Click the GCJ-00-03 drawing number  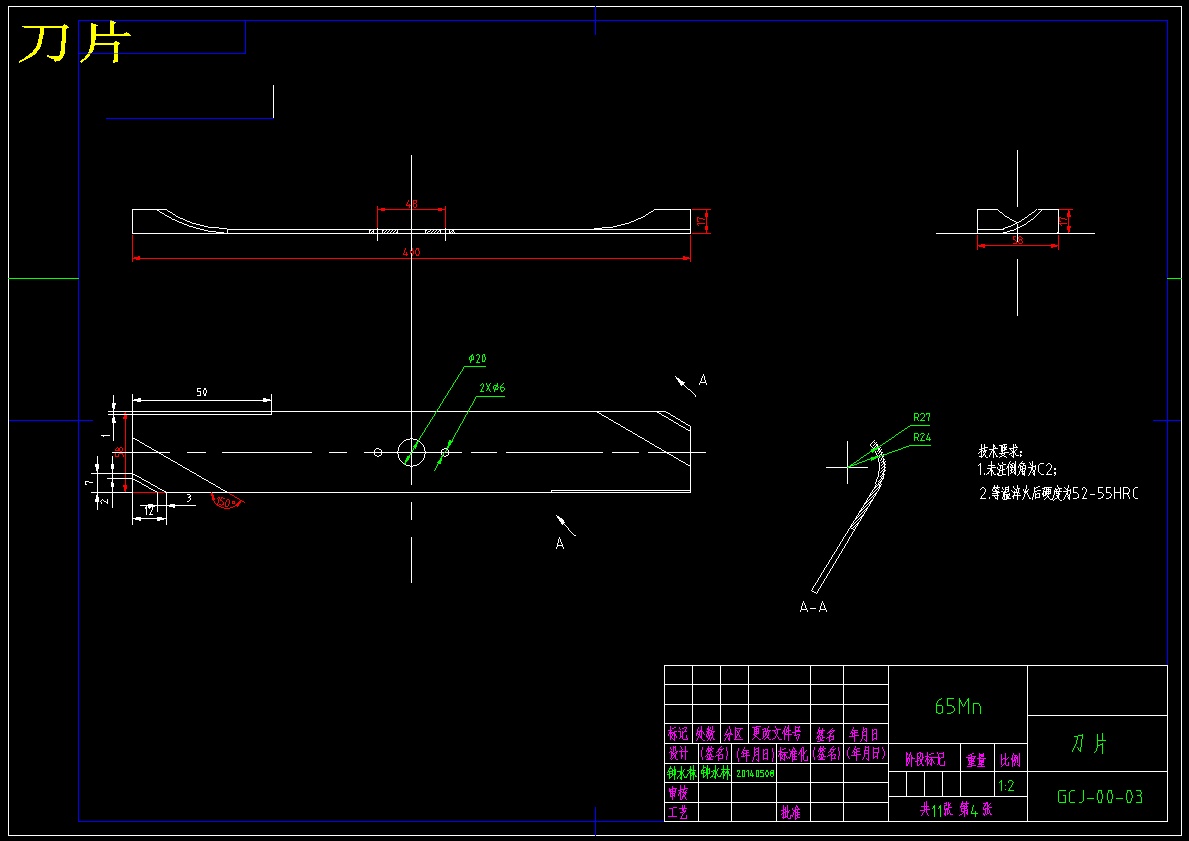pyautogui.click(x=1100, y=797)
